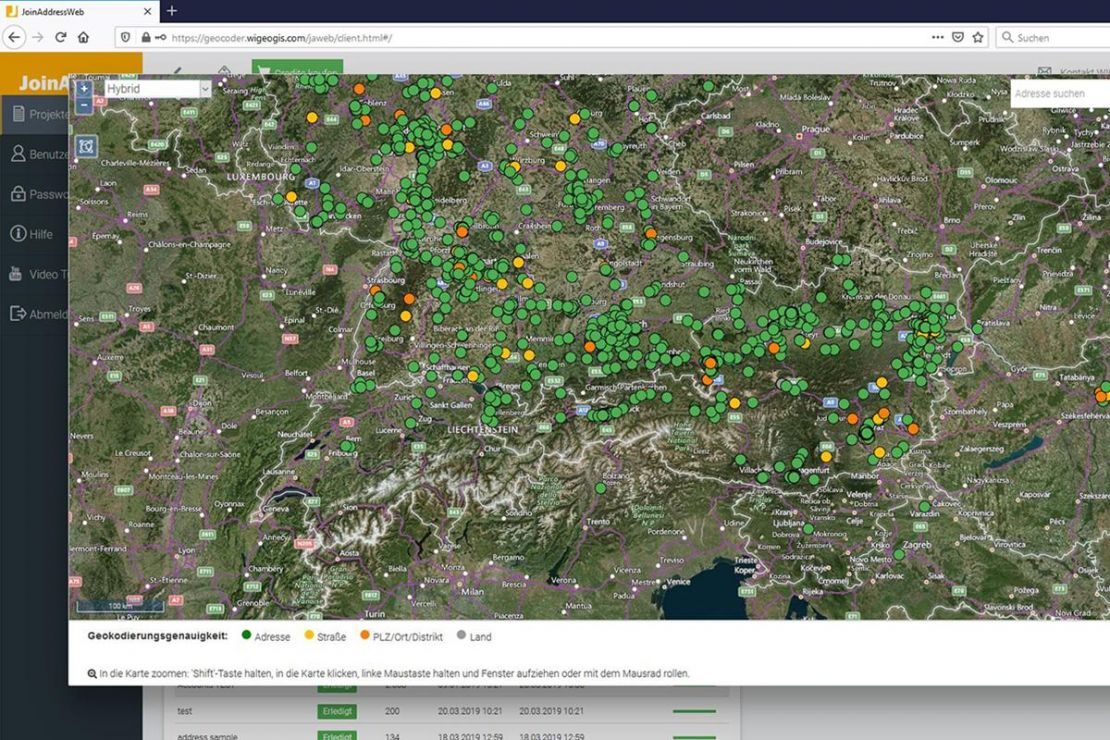
Task: Open Projekte in the sidebar
Action: (x=35, y=114)
